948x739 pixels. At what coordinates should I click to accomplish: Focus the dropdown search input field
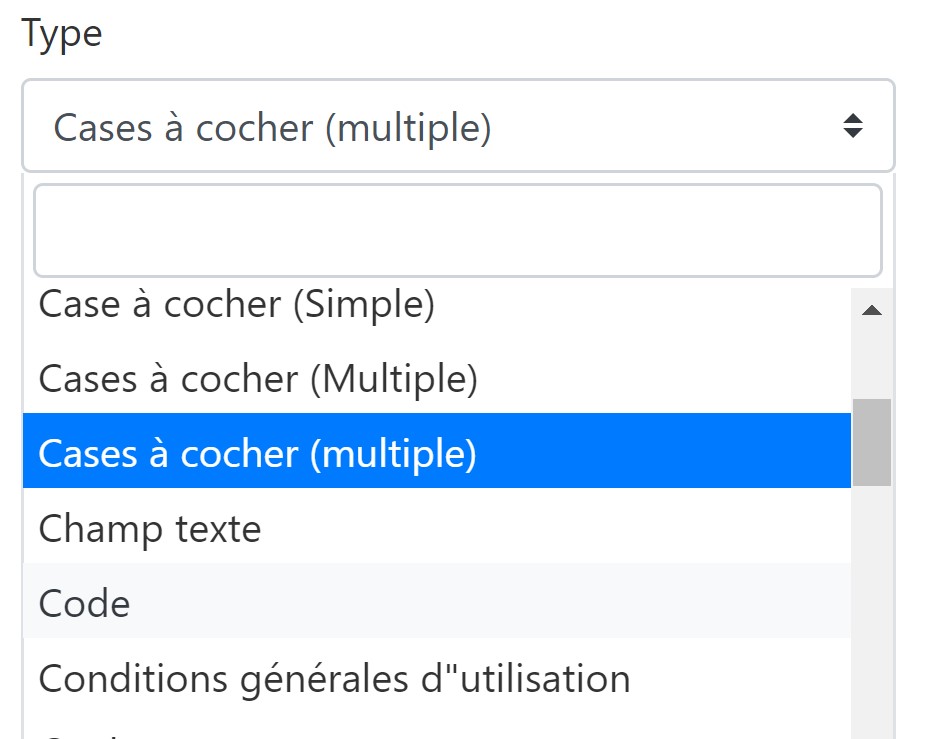pyautogui.click(x=458, y=230)
